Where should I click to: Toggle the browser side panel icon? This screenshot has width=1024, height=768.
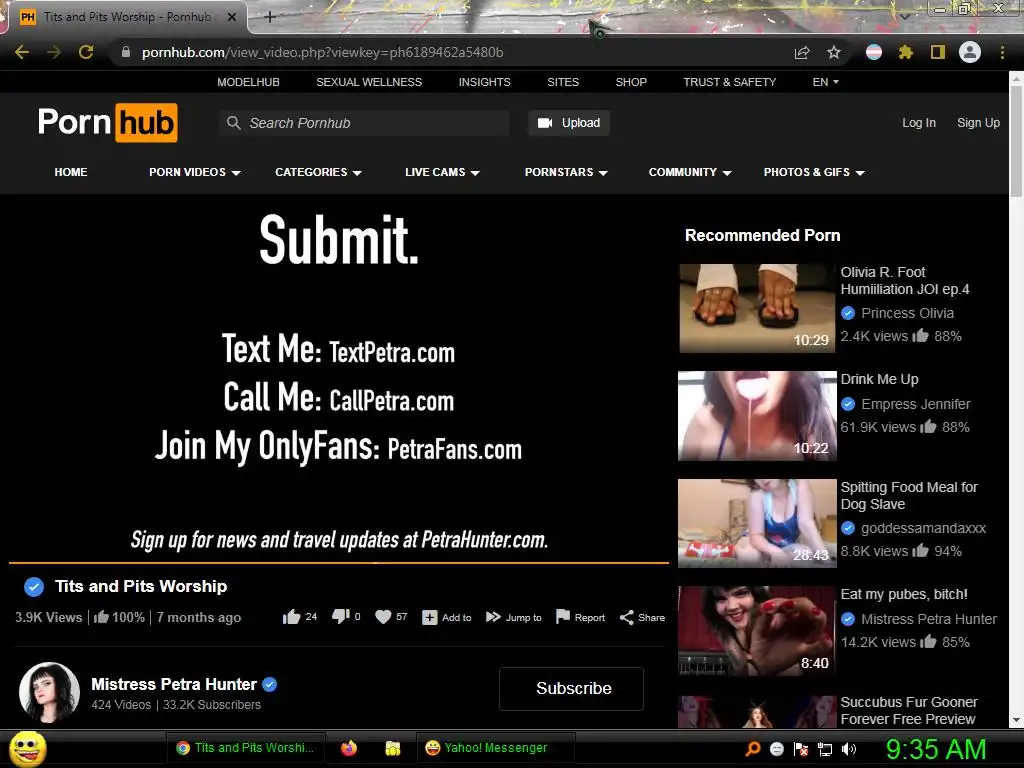click(x=938, y=52)
